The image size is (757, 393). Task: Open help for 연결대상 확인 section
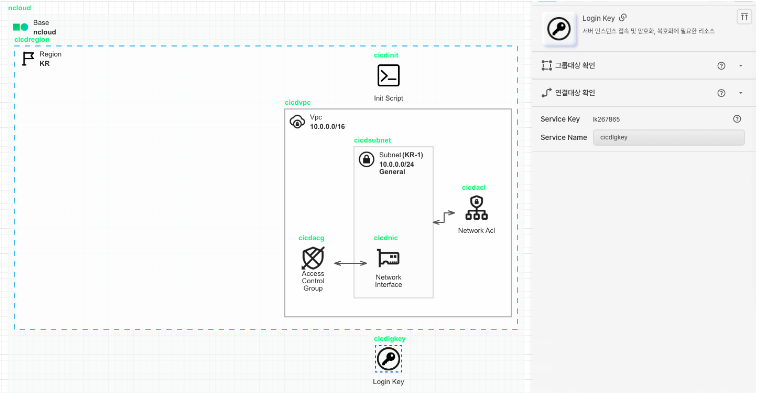tap(721, 93)
